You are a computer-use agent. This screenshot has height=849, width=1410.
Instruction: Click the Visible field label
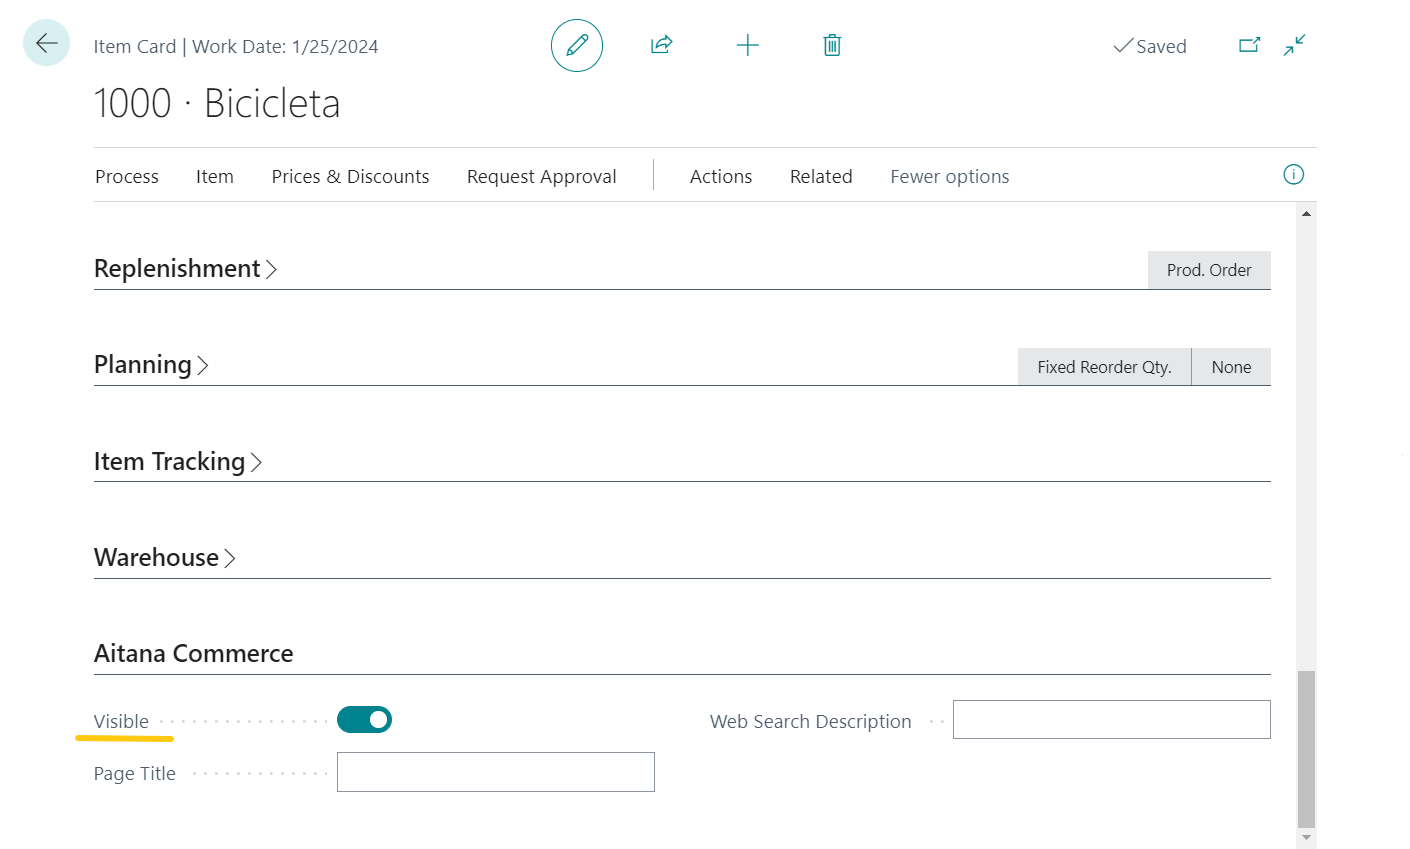click(x=121, y=722)
